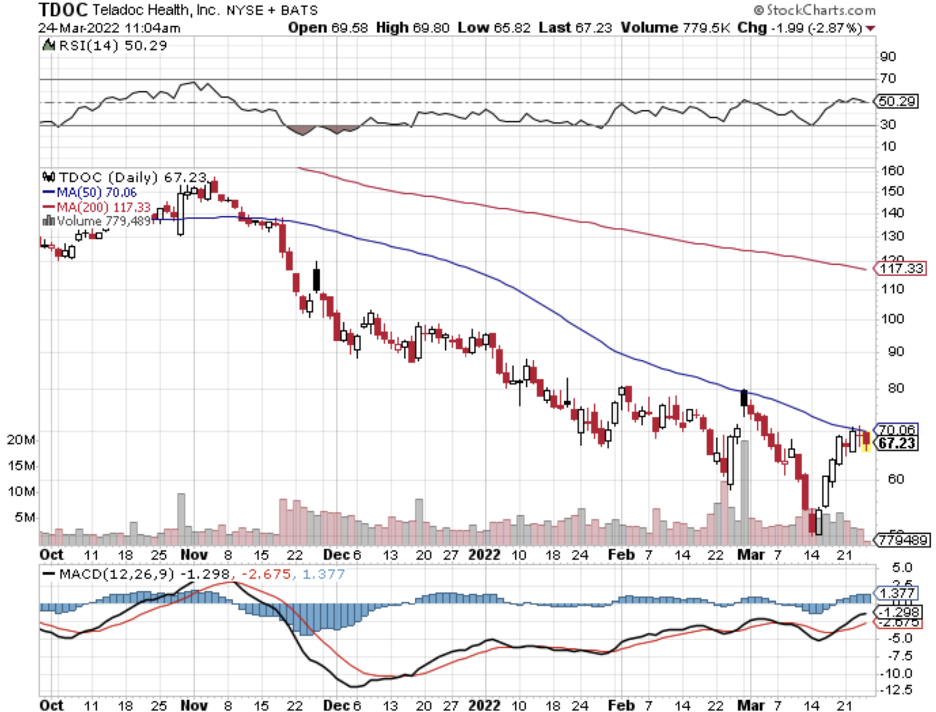Click the 50.29 RSI value tag
This screenshot has height=712, width=936.
tap(894, 102)
